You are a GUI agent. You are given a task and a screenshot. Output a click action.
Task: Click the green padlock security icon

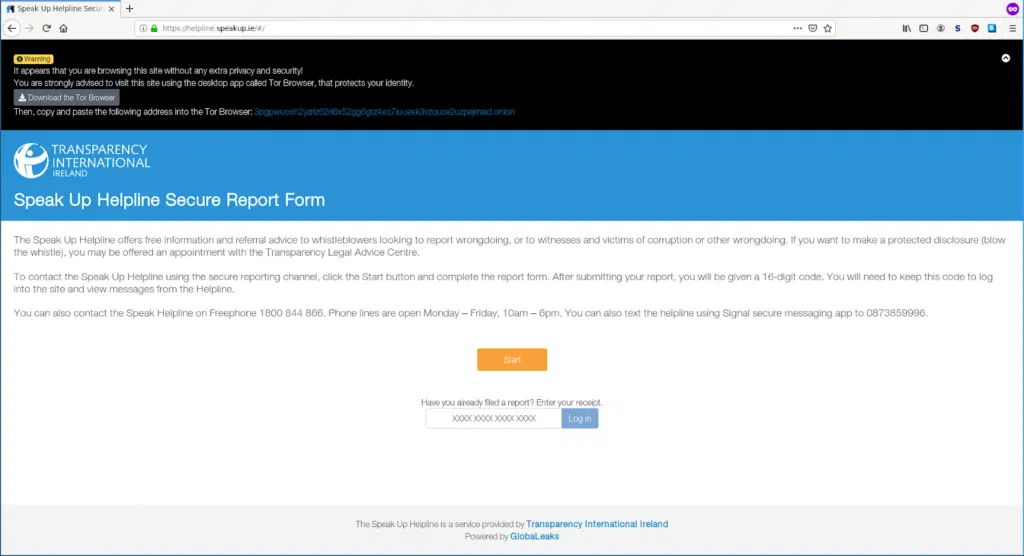[x=154, y=28]
